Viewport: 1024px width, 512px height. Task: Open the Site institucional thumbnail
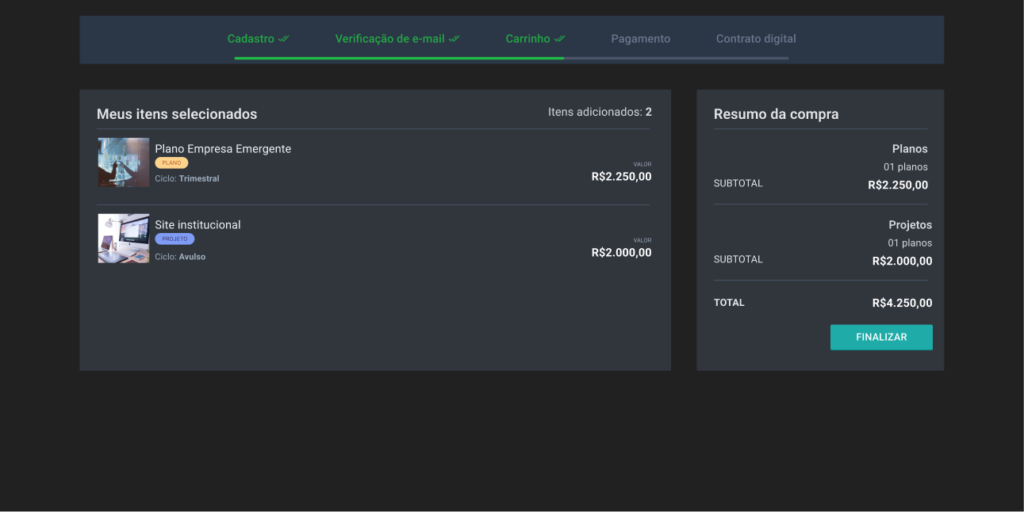[x=123, y=238]
